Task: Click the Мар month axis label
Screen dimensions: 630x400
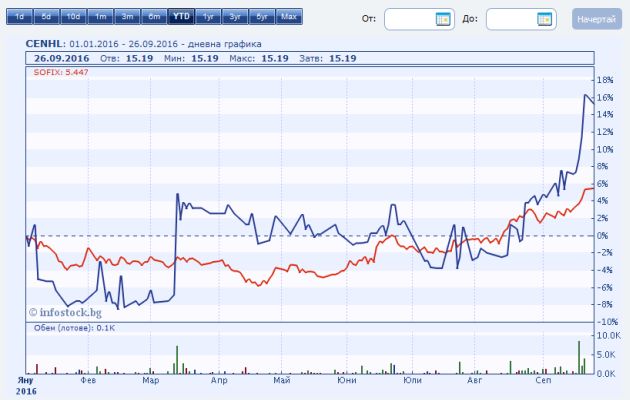Action: pos(151,380)
